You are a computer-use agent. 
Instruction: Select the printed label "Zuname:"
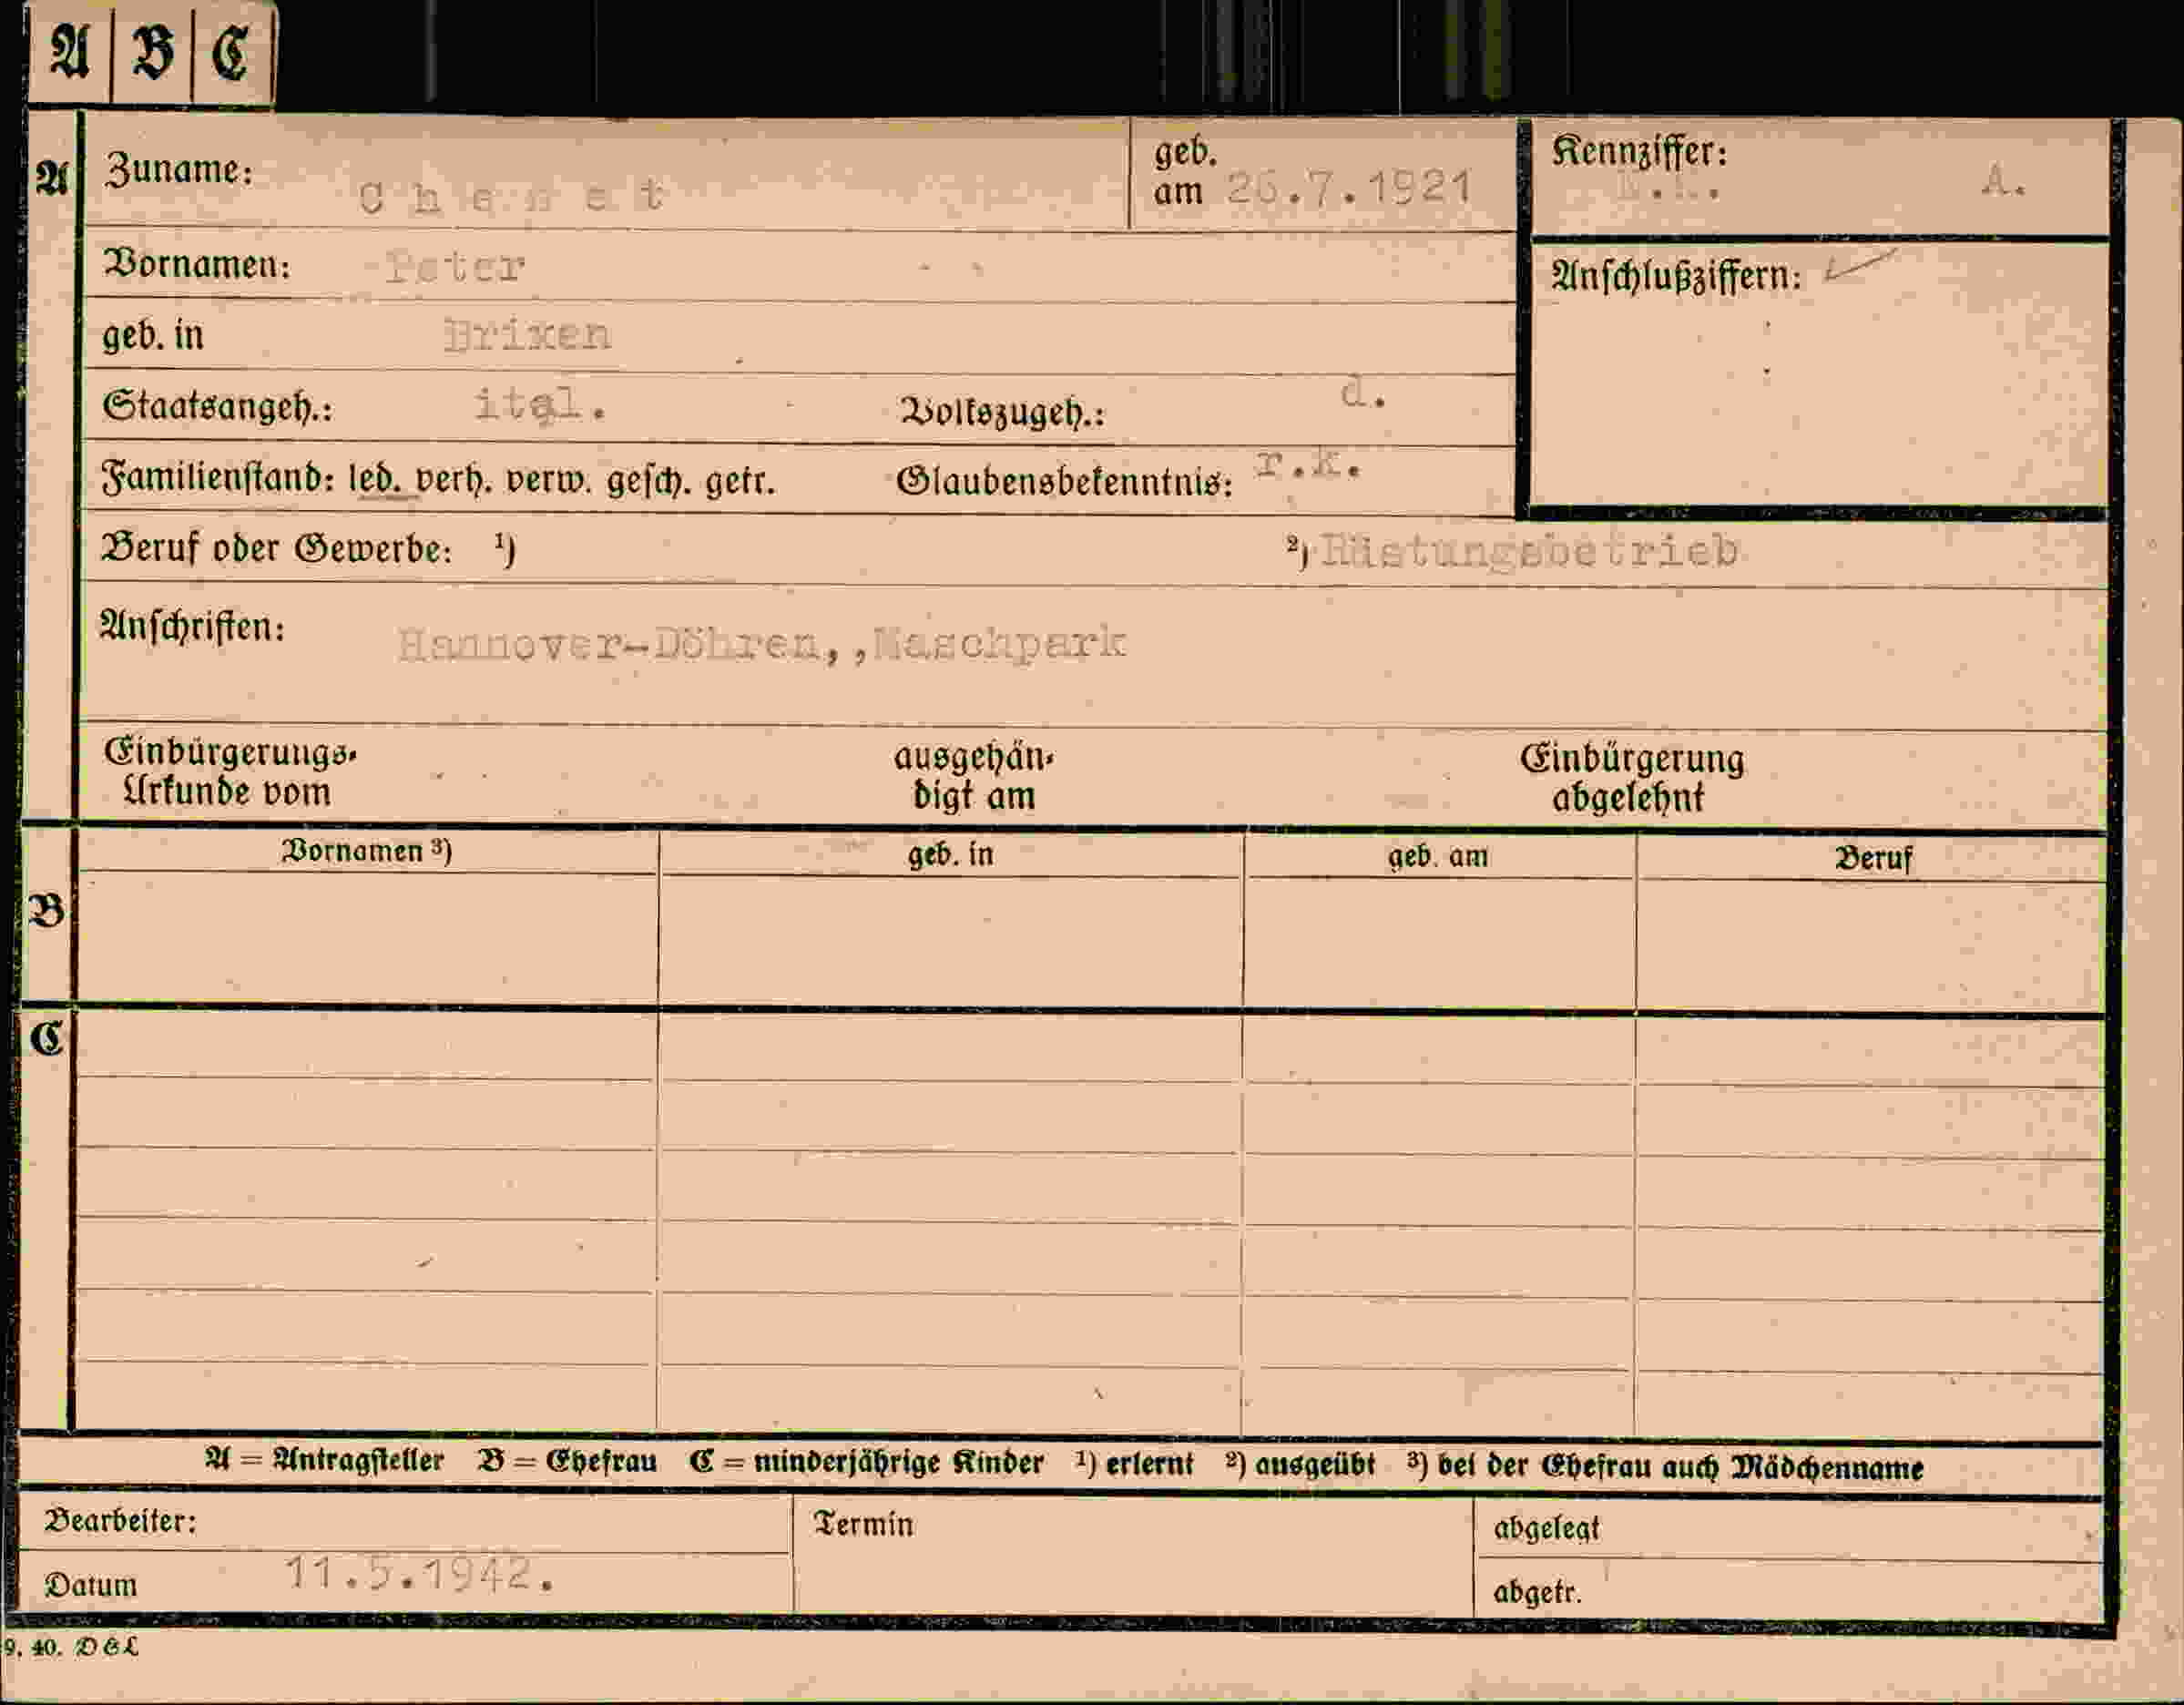tap(178, 170)
